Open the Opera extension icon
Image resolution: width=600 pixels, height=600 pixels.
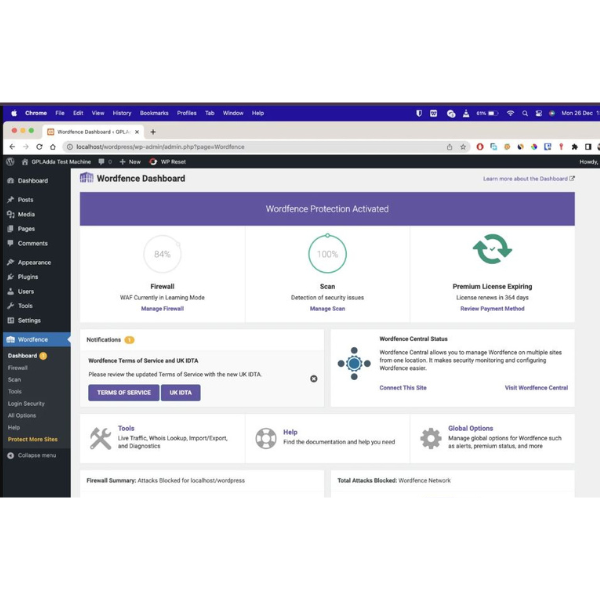pyautogui.click(x=480, y=147)
